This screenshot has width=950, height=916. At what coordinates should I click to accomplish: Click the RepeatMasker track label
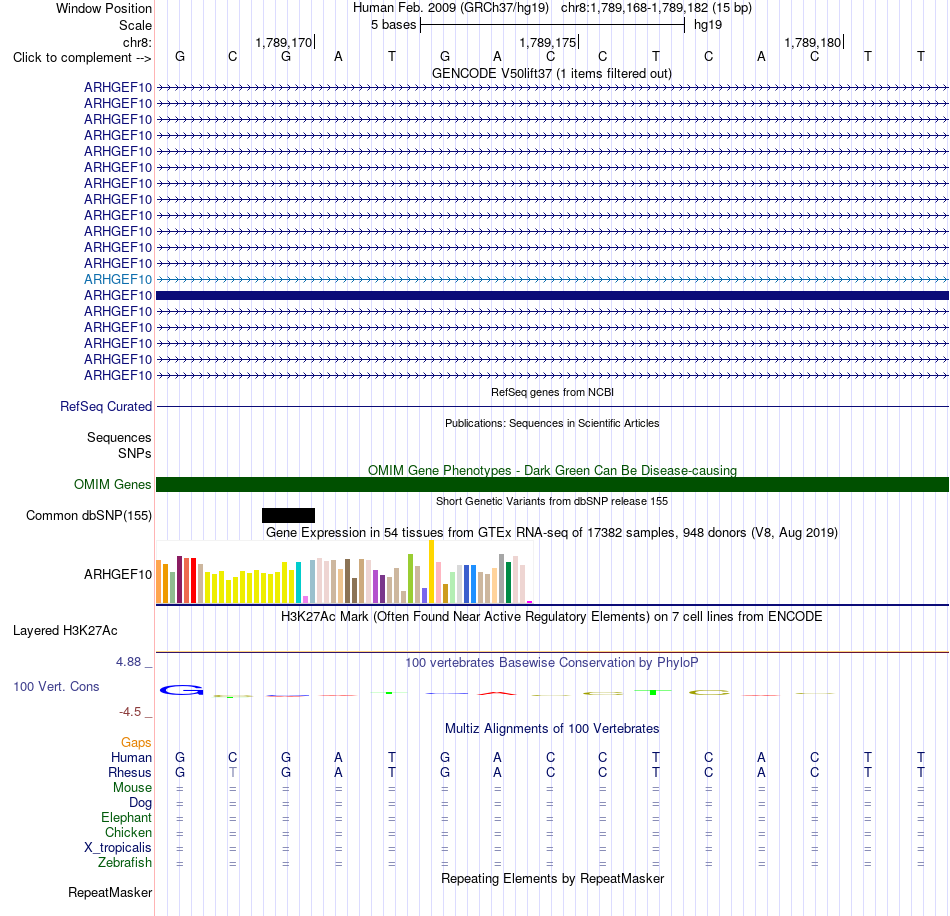coord(110,892)
